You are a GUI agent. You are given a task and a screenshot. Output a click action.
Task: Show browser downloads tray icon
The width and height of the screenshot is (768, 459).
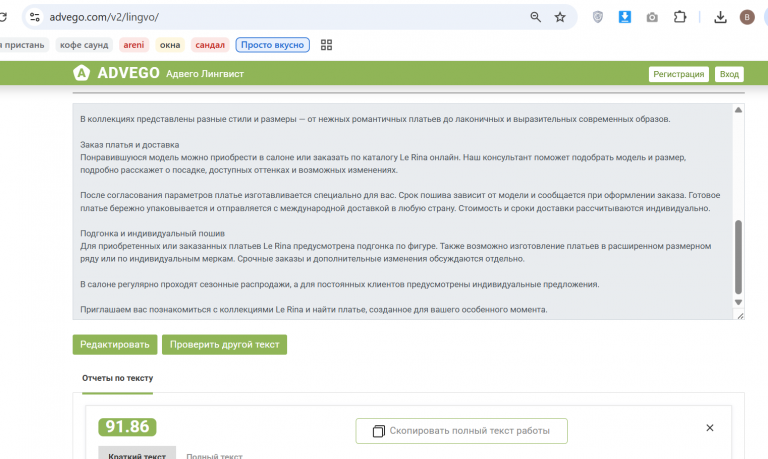click(x=720, y=18)
